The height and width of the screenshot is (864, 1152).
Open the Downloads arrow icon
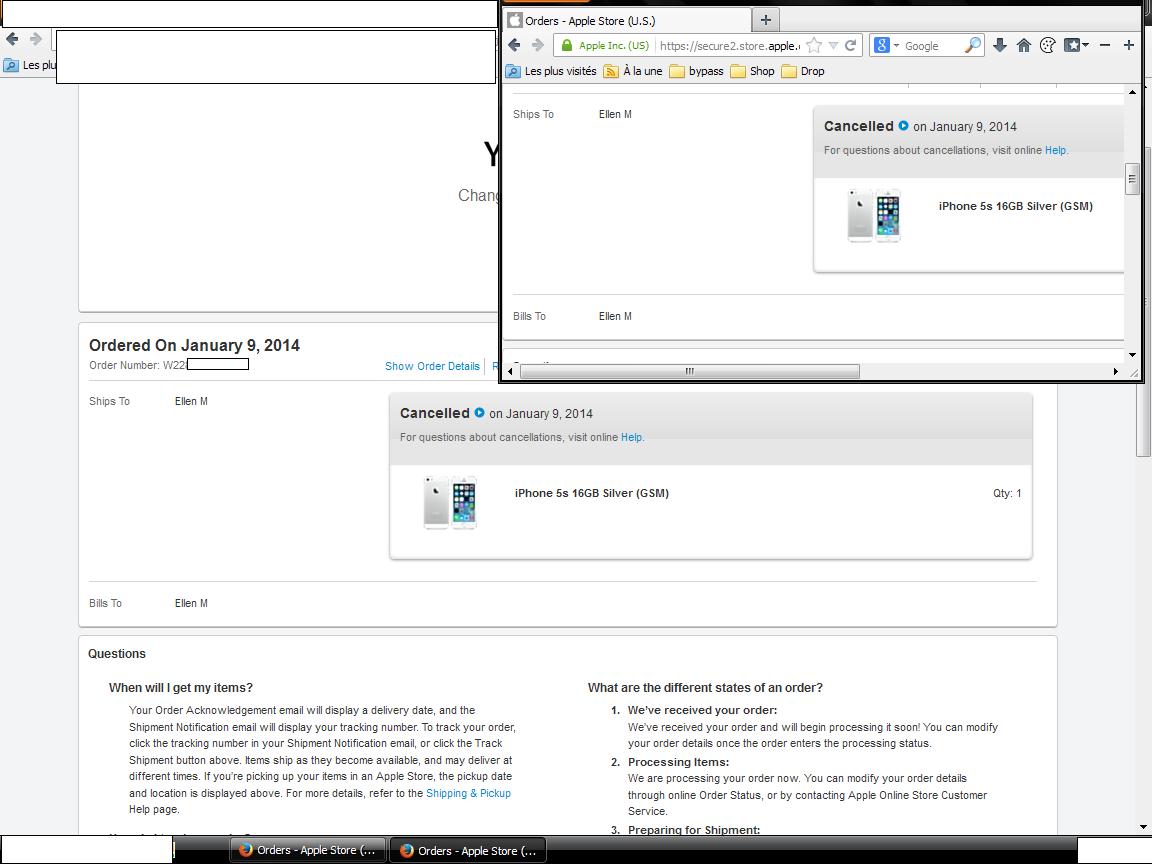pyautogui.click(x=1000, y=46)
